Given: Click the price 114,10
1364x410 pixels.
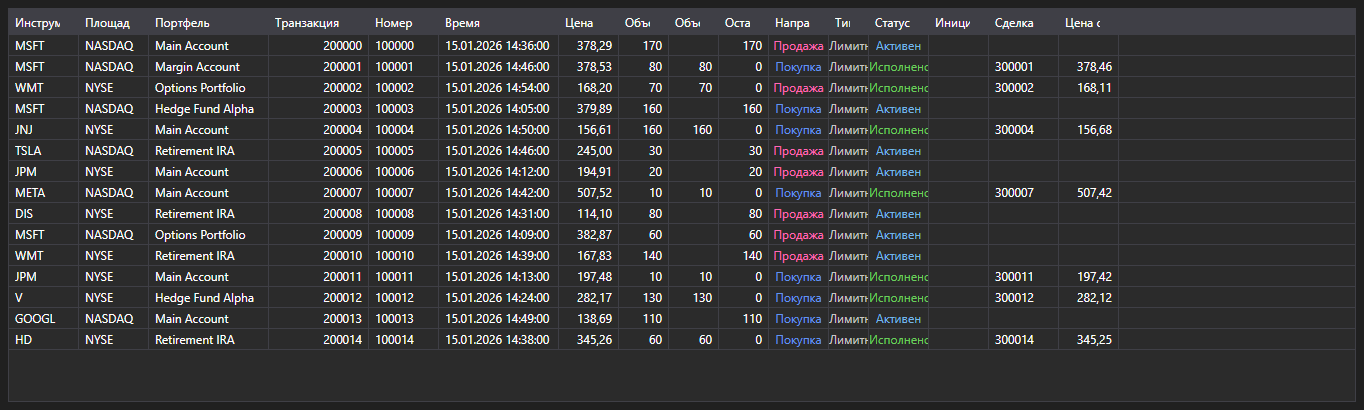Looking at the screenshot, I should pos(594,213).
